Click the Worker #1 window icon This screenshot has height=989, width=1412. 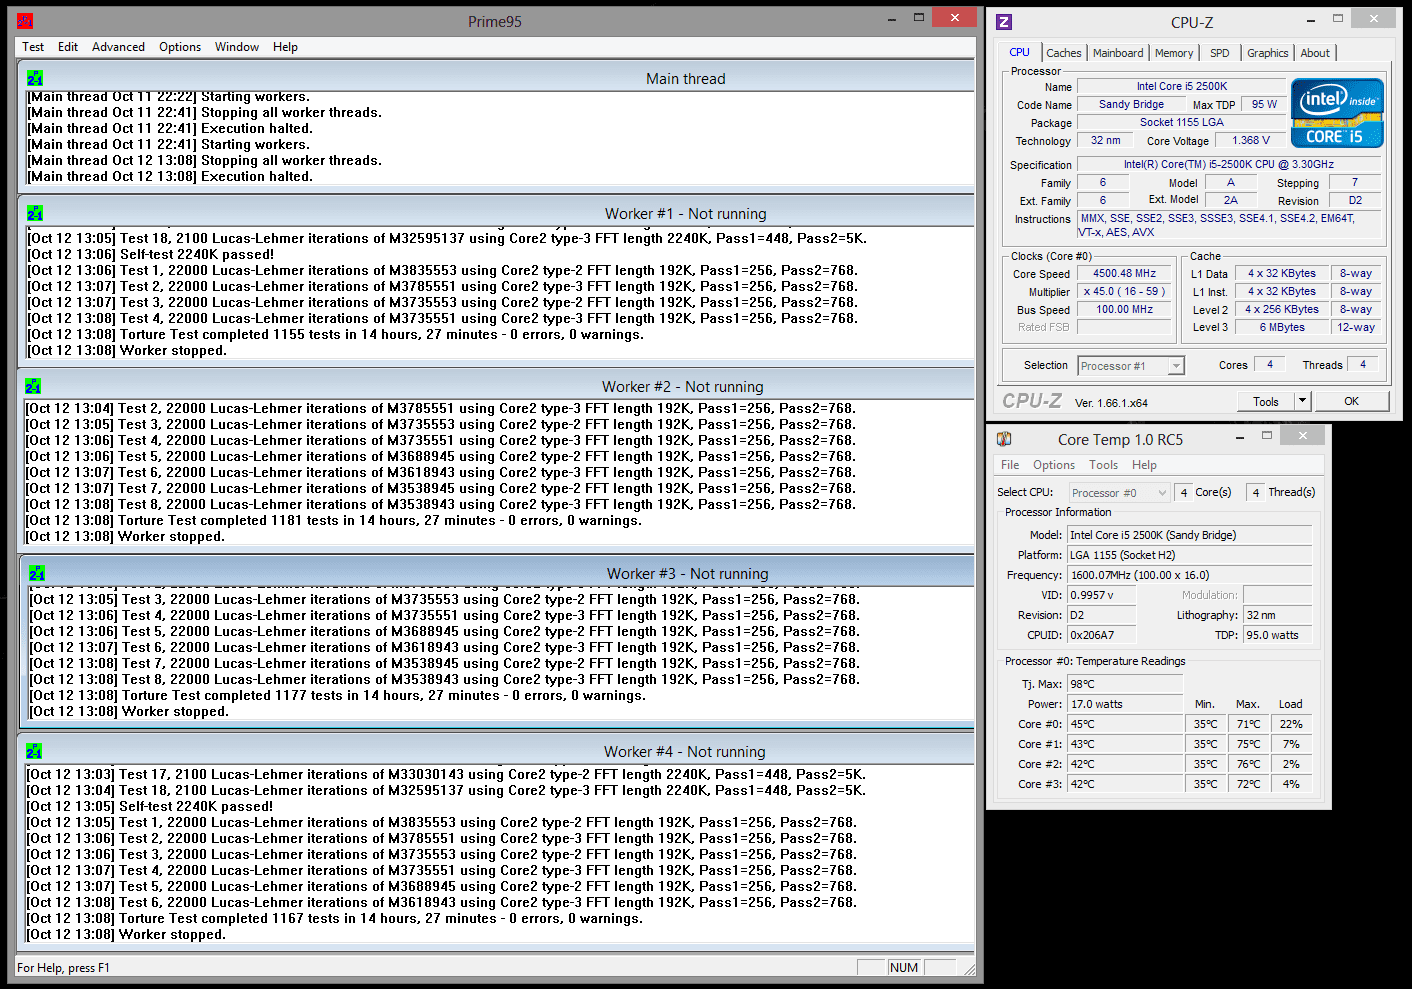click(x=36, y=213)
